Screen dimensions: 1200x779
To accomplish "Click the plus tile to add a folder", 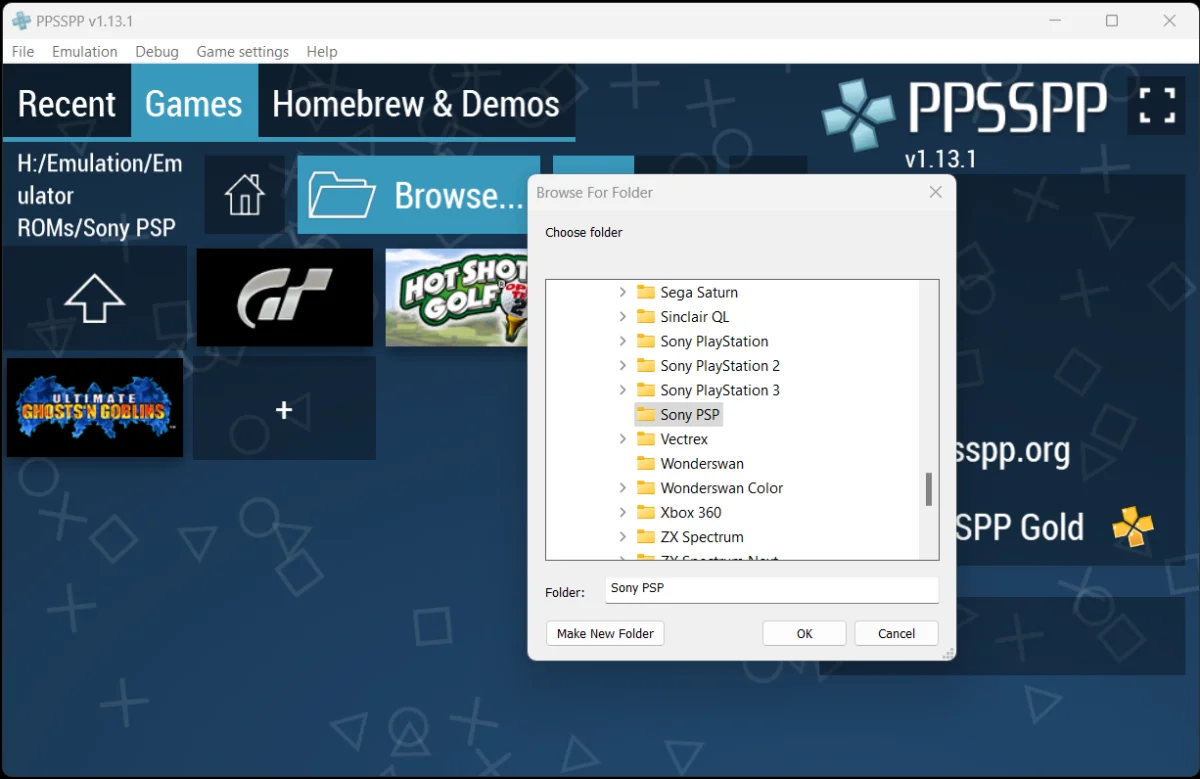I will (284, 410).
